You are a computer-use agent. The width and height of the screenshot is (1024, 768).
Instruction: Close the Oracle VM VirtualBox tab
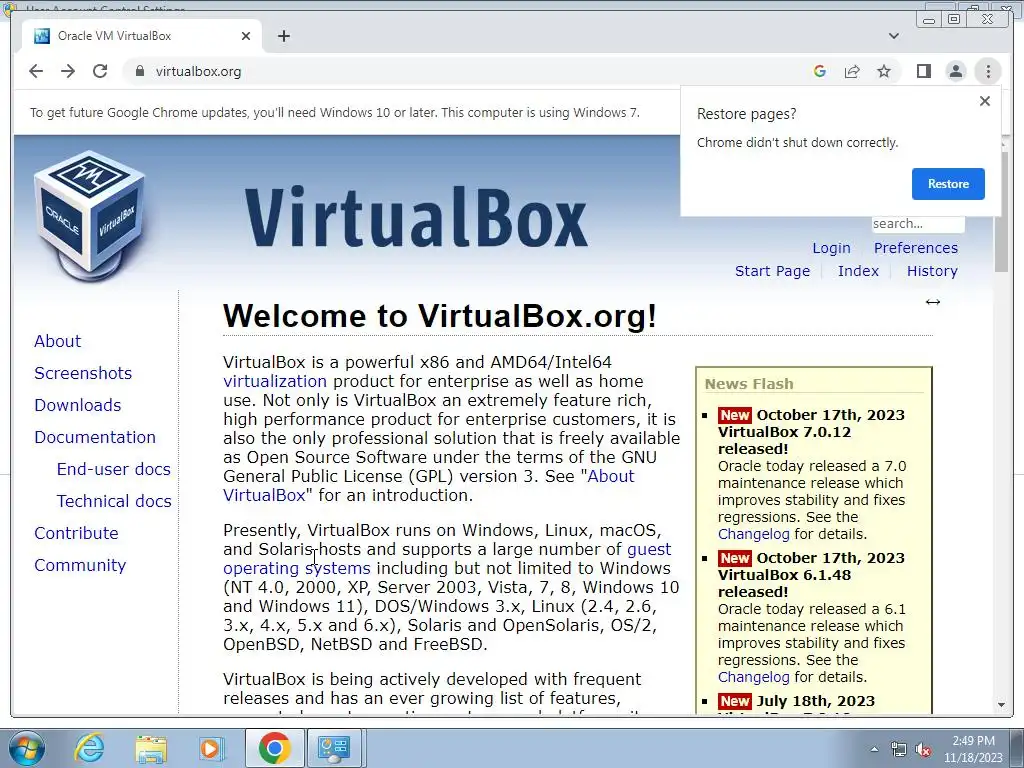click(x=246, y=36)
